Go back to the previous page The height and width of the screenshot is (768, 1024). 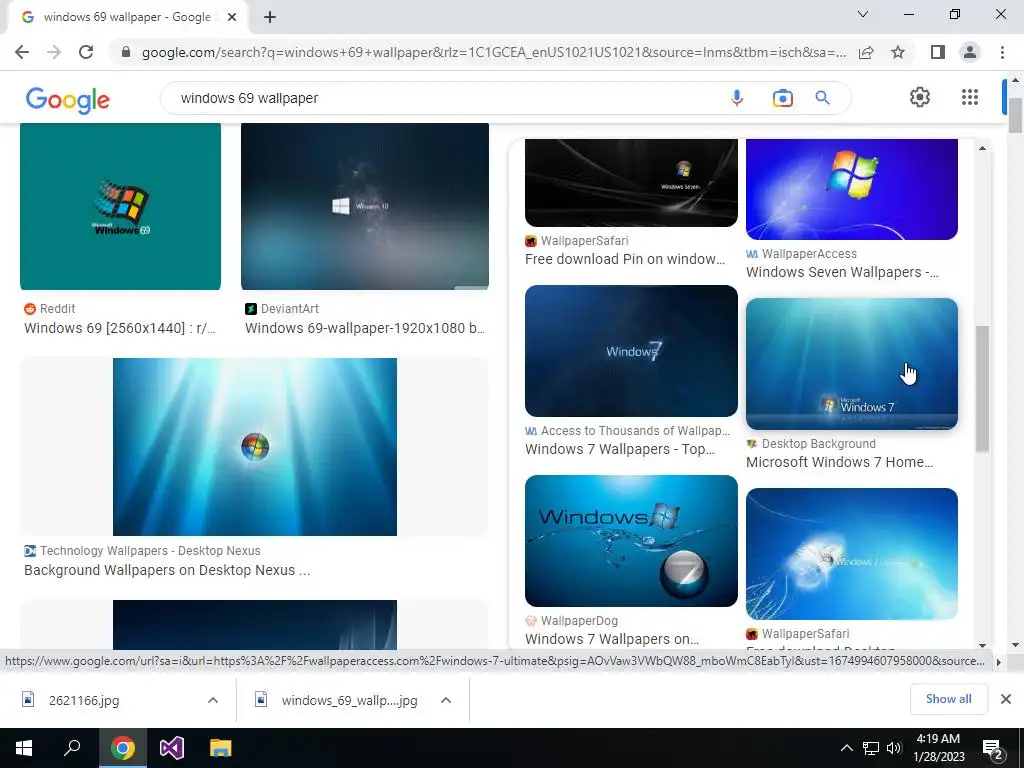pyautogui.click(x=22, y=52)
